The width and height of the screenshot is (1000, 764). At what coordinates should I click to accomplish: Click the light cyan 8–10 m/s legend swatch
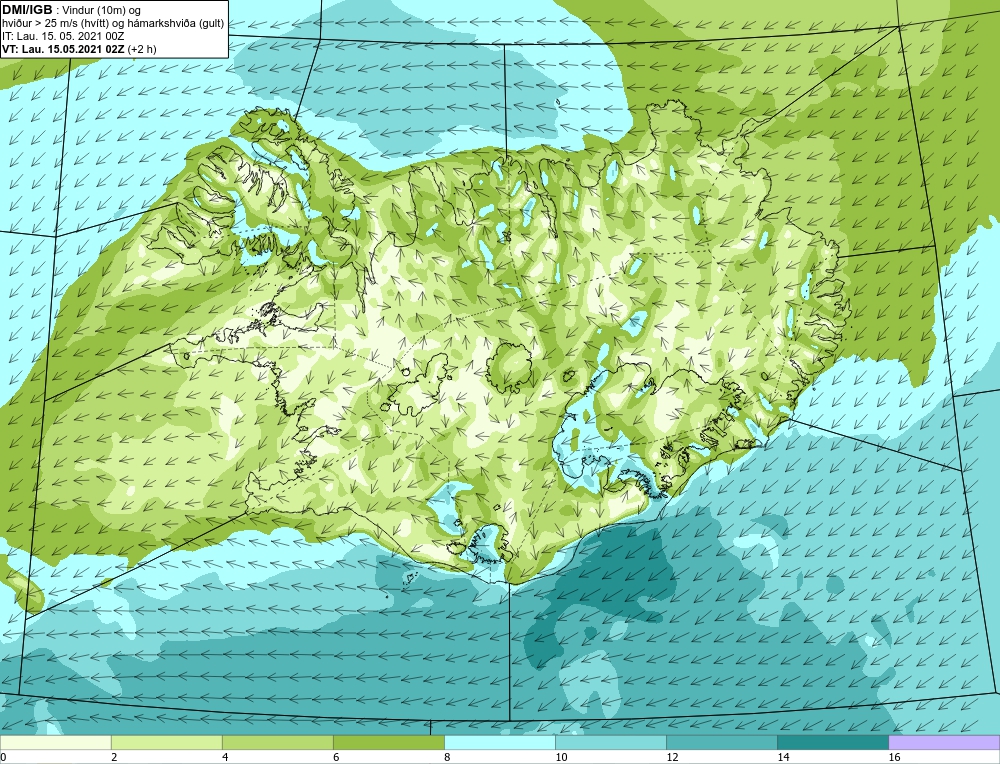[x=499, y=742]
